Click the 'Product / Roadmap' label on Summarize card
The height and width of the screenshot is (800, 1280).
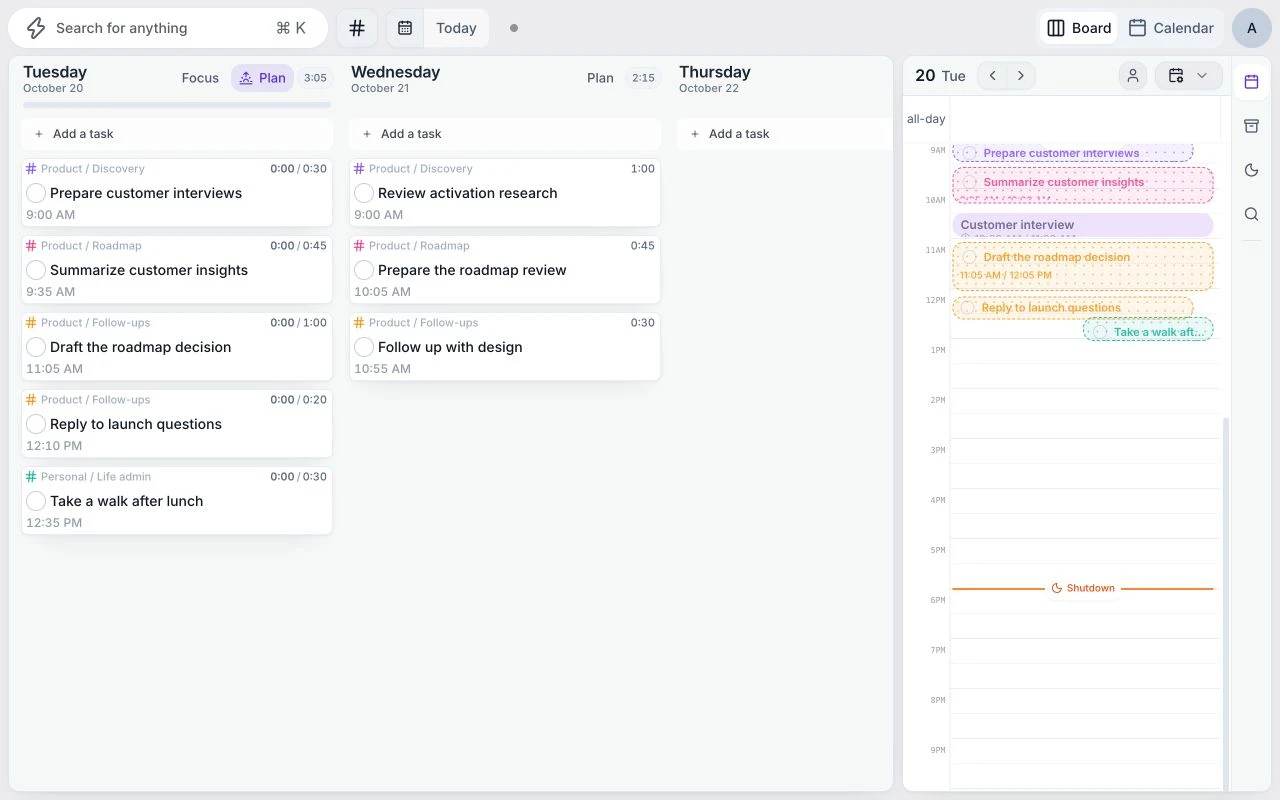(x=91, y=246)
